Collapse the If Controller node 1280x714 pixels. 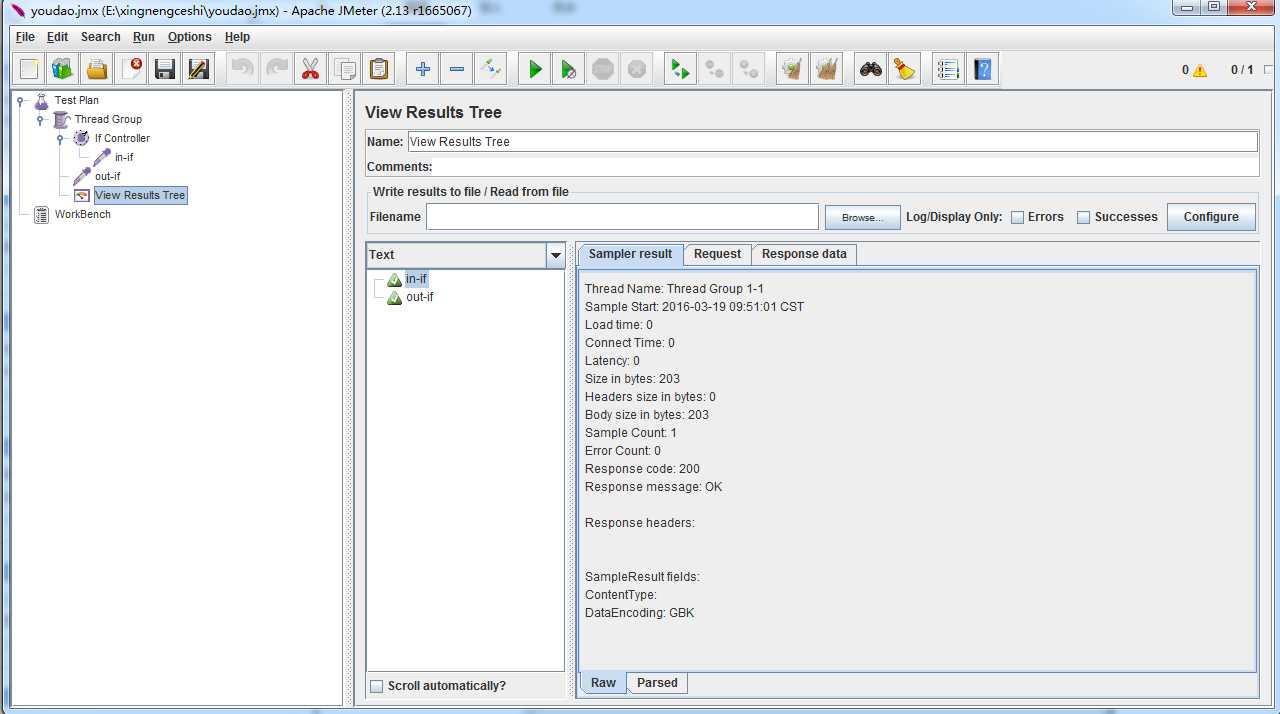click(x=60, y=139)
